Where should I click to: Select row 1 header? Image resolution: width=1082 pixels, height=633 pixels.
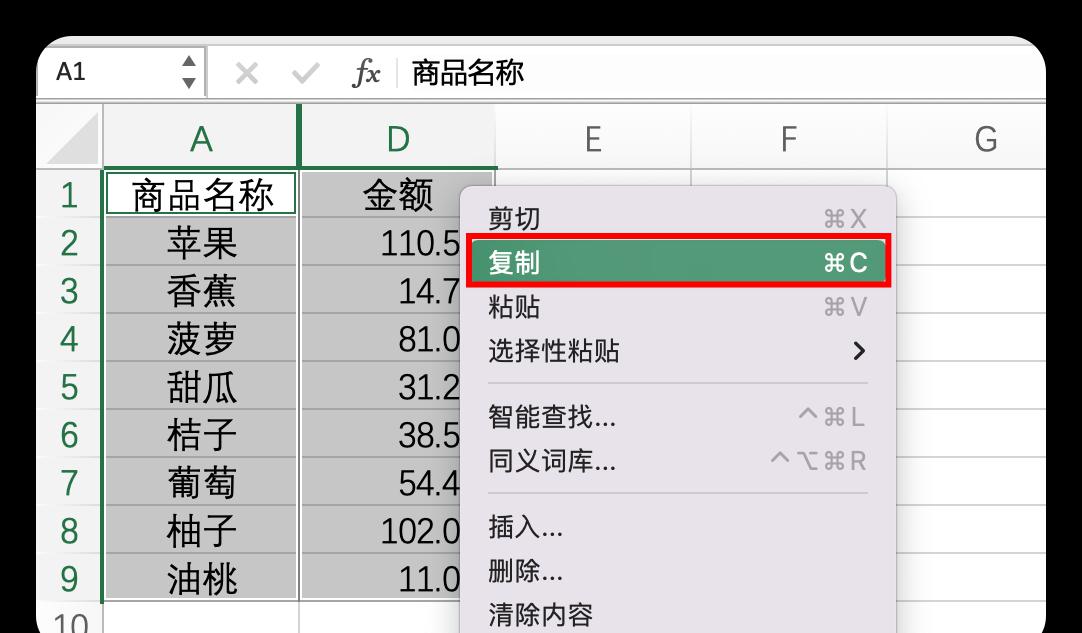(69, 195)
